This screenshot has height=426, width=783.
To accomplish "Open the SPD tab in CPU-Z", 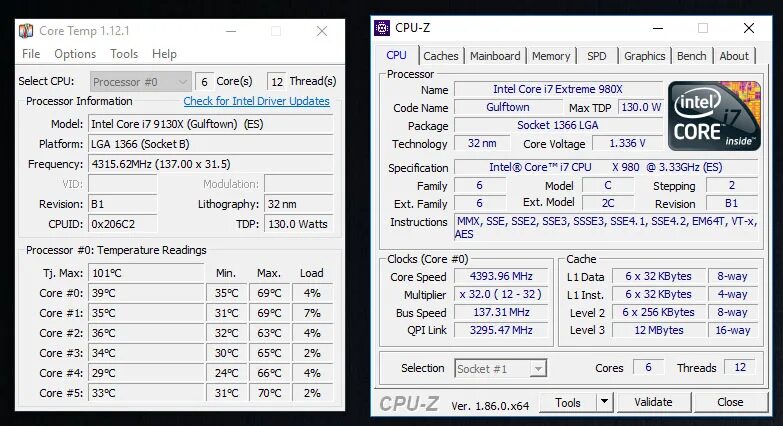I will pyautogui.click(x=597, y=56).
